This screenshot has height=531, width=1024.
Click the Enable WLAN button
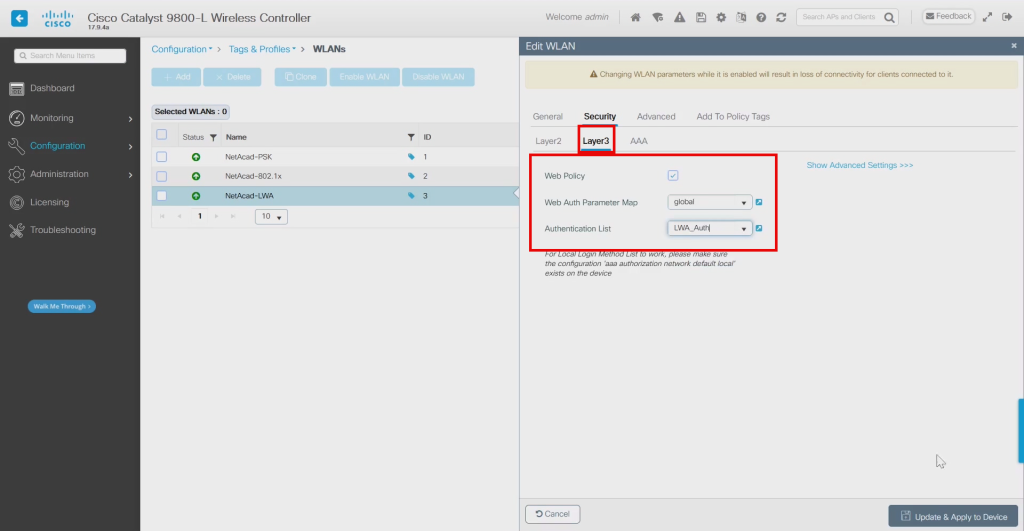point(364,77)
